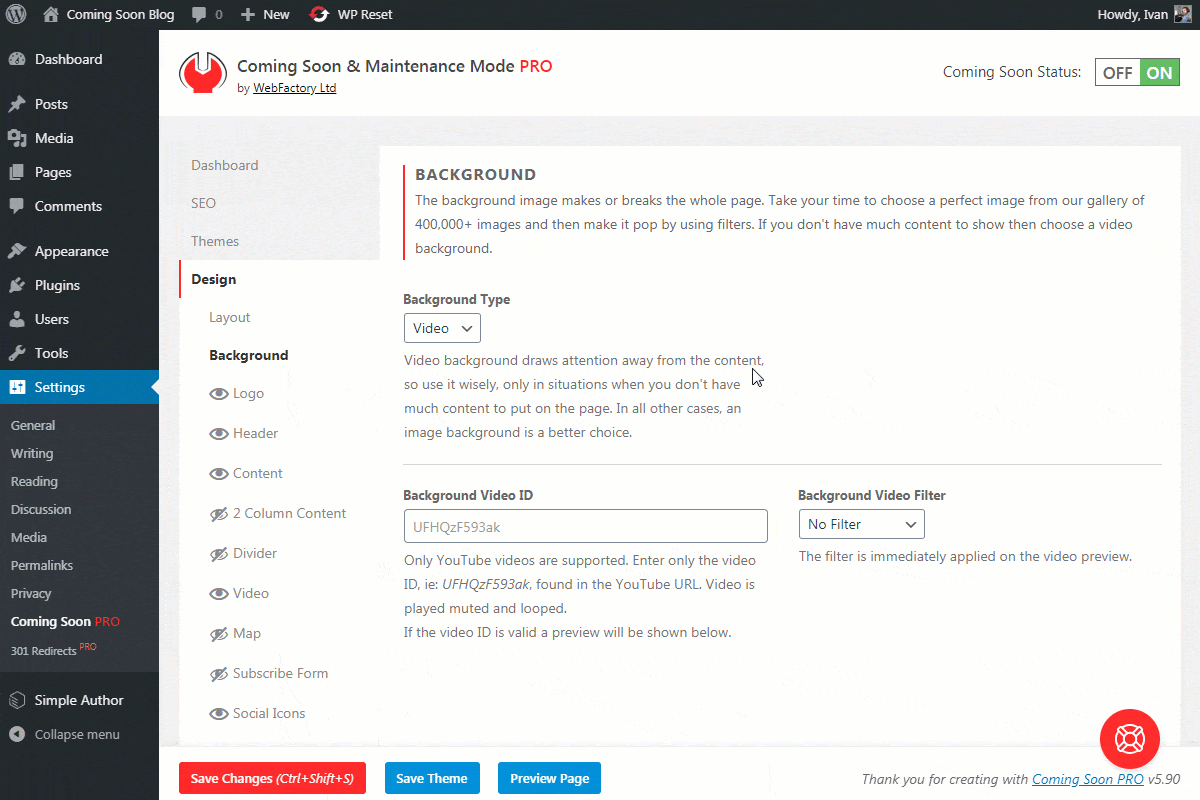1200x800 pixels.
Task: Open Writing settings submenu item
Action: 32,453
